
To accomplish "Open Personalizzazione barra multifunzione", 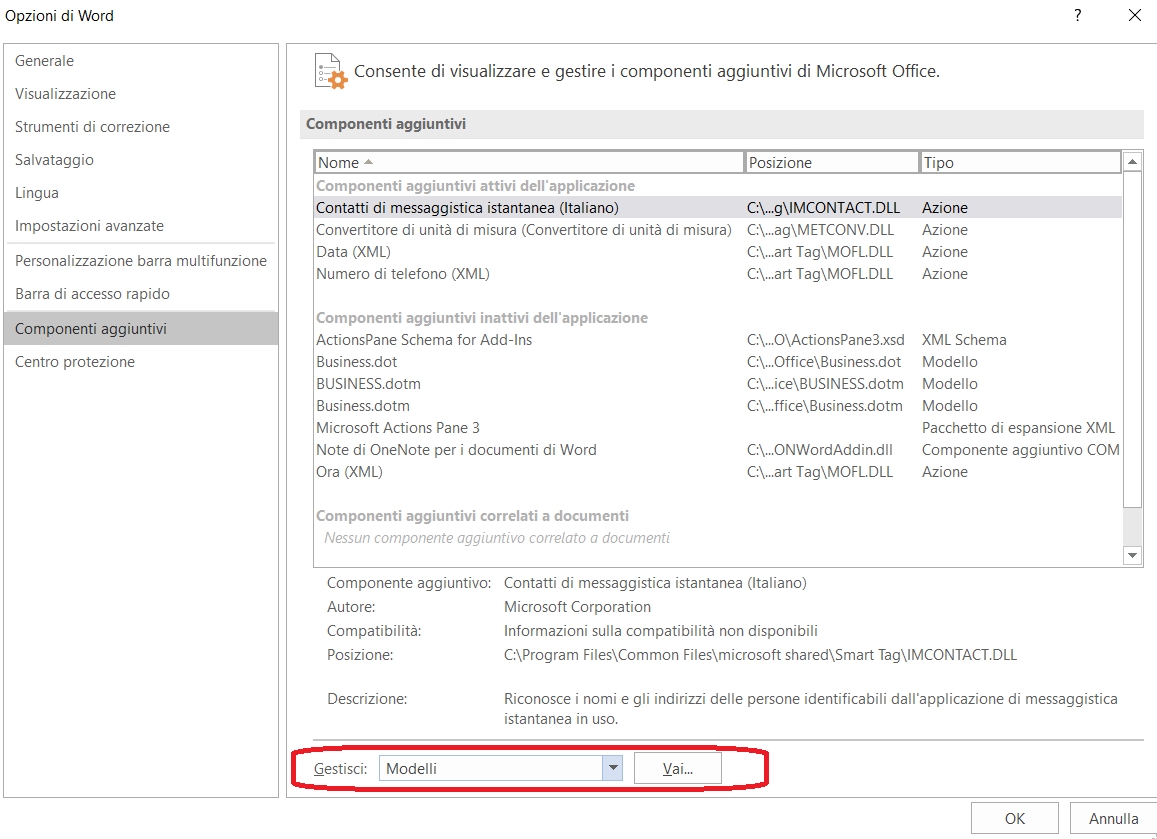I will coord(141,260).
